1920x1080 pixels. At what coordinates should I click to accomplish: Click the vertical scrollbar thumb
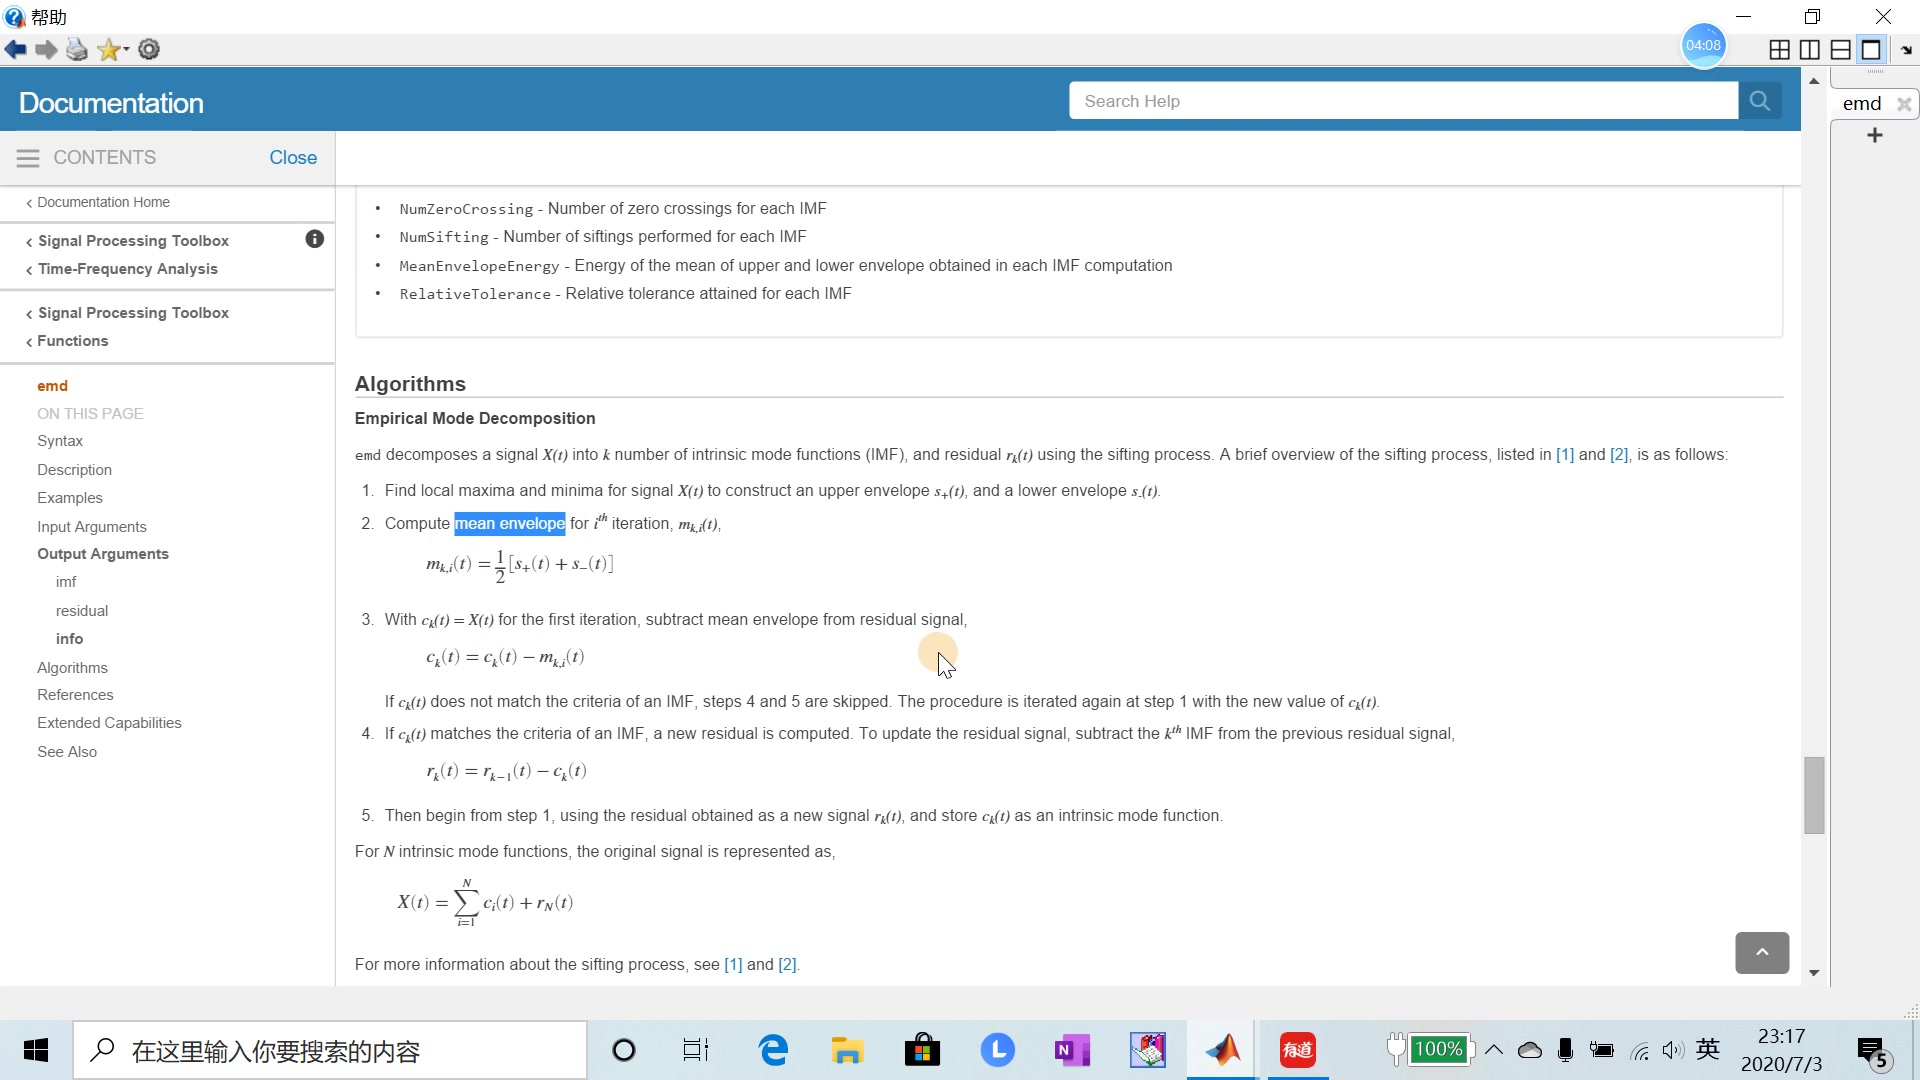click(x=1814, y=795)
